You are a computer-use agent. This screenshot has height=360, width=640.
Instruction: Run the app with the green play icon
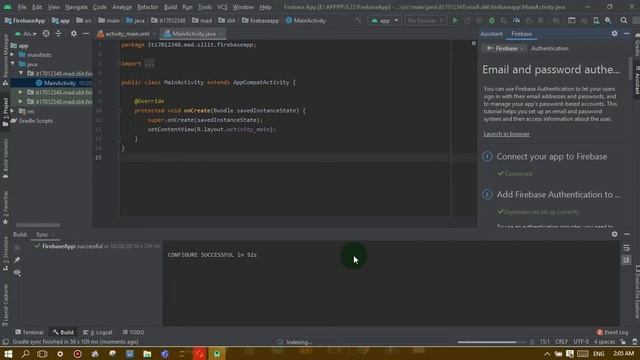[455, 20]
